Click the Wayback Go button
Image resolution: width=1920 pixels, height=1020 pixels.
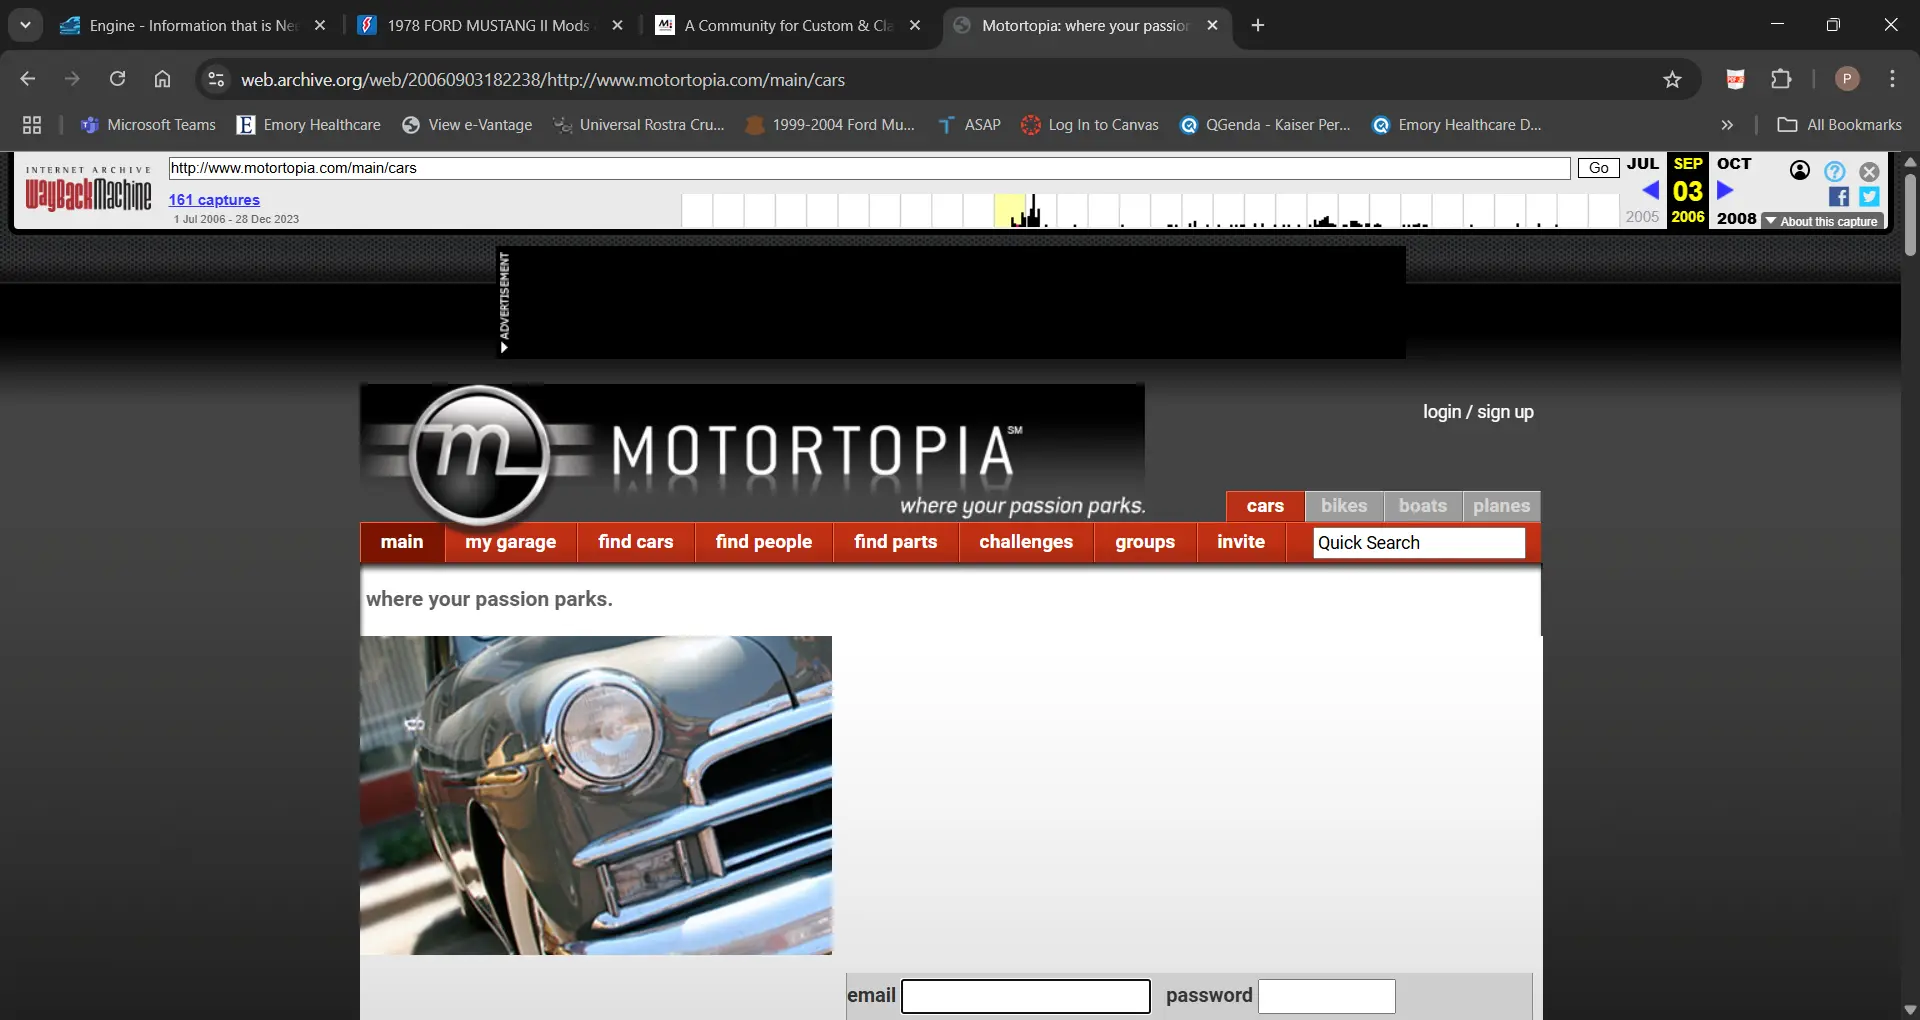[x=1598, y=168]
